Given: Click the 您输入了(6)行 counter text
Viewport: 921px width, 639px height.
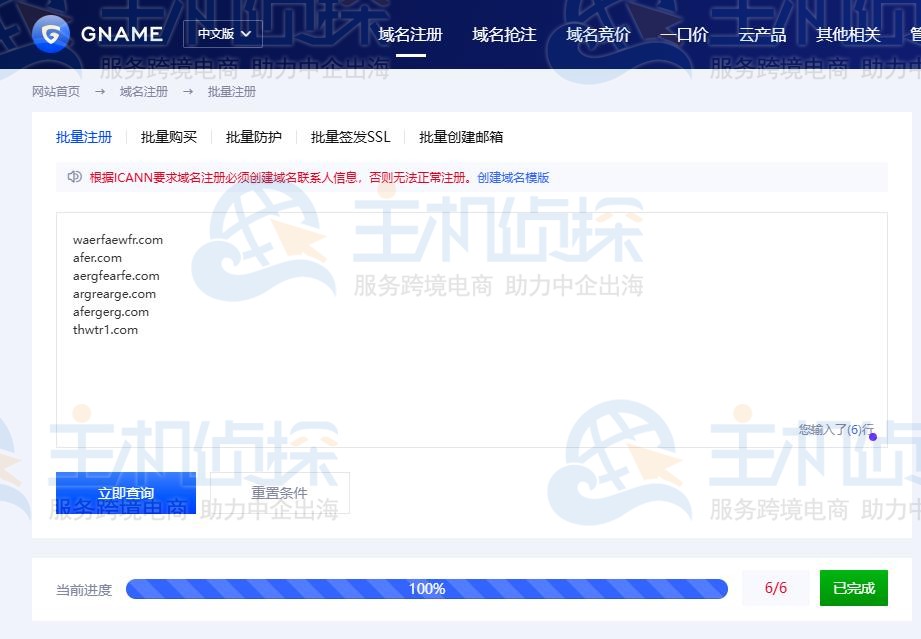Looking at the screenshot, I should [x=836, y=429].
